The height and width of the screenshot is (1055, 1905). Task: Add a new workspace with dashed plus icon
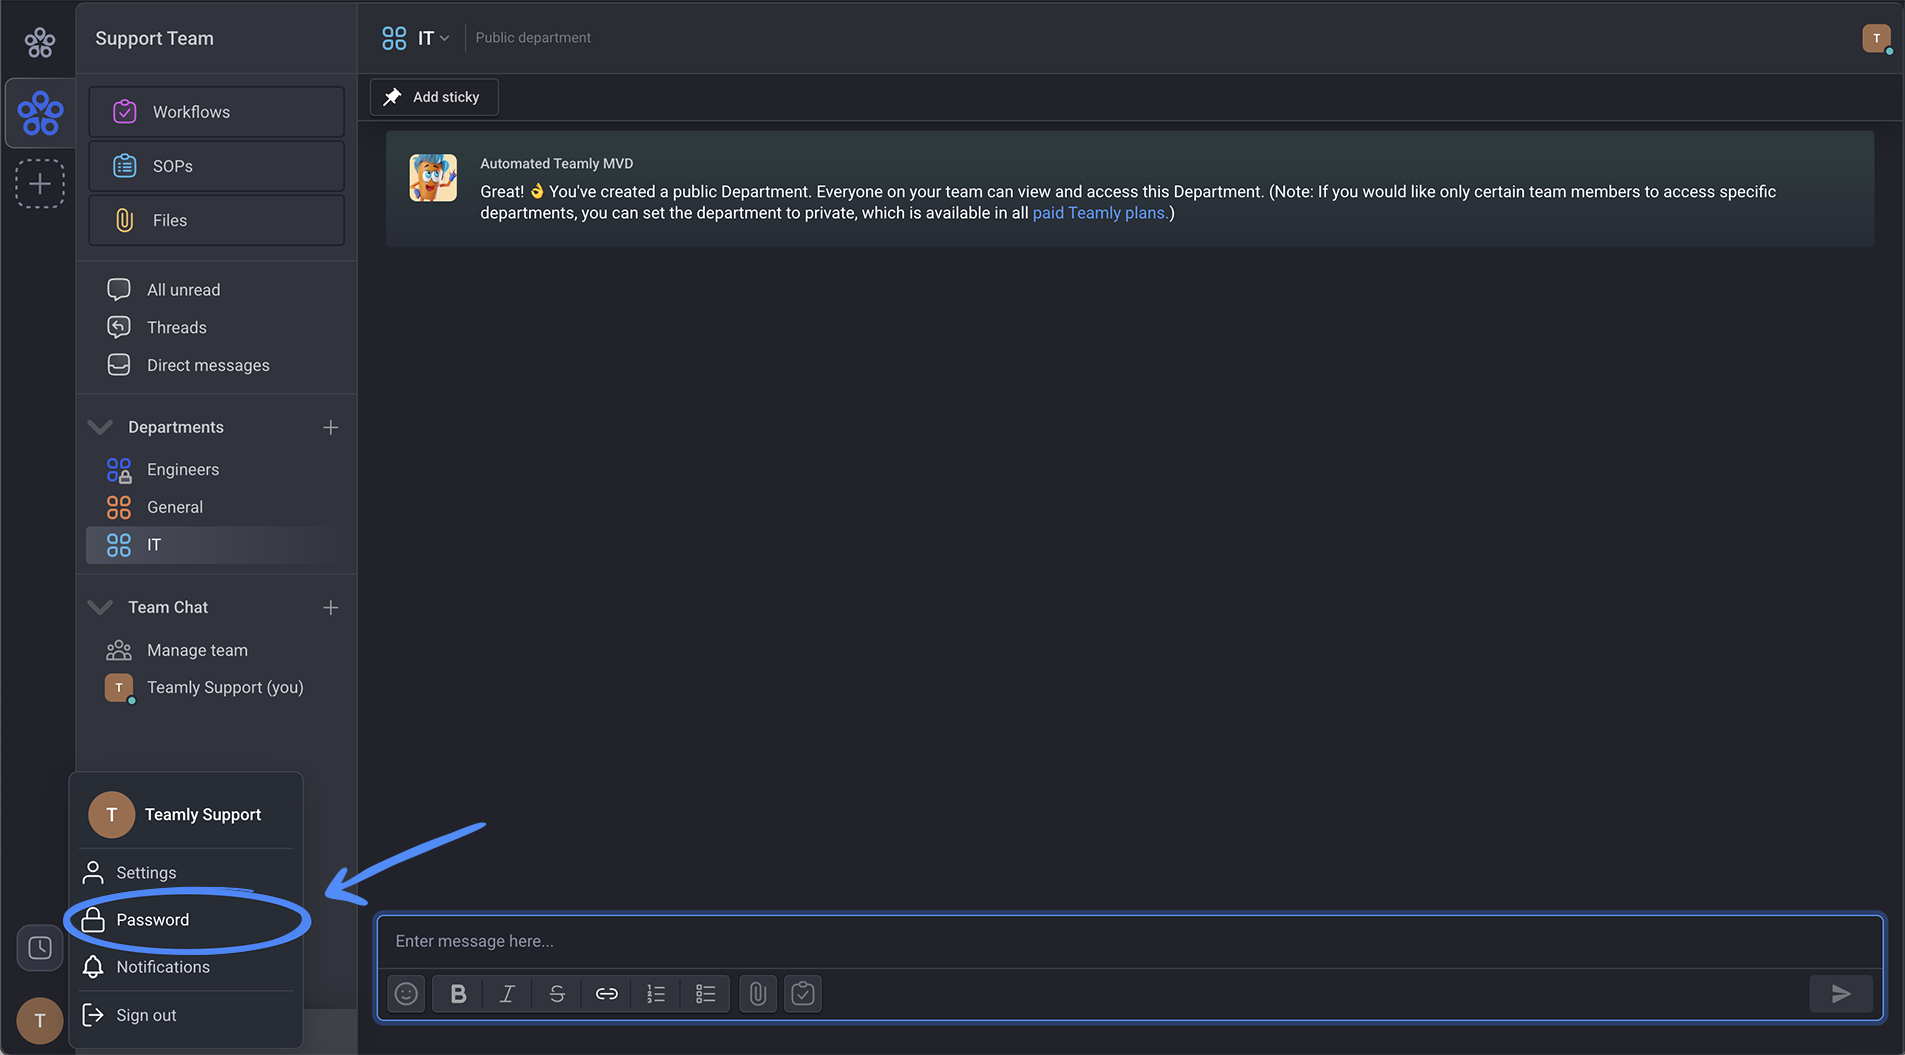(40, 184)
